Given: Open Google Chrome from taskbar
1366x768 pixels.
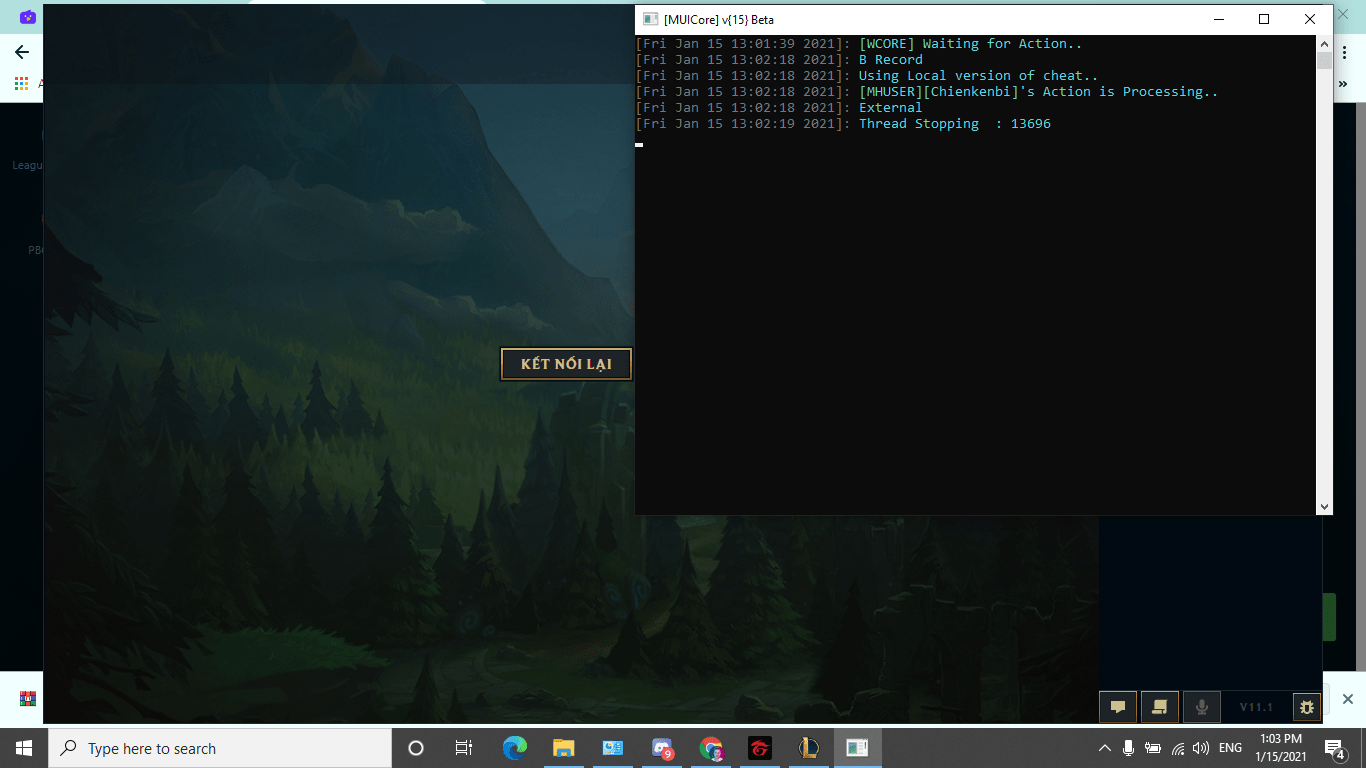Looking at the screenshot, I should (x=711, y=748).
